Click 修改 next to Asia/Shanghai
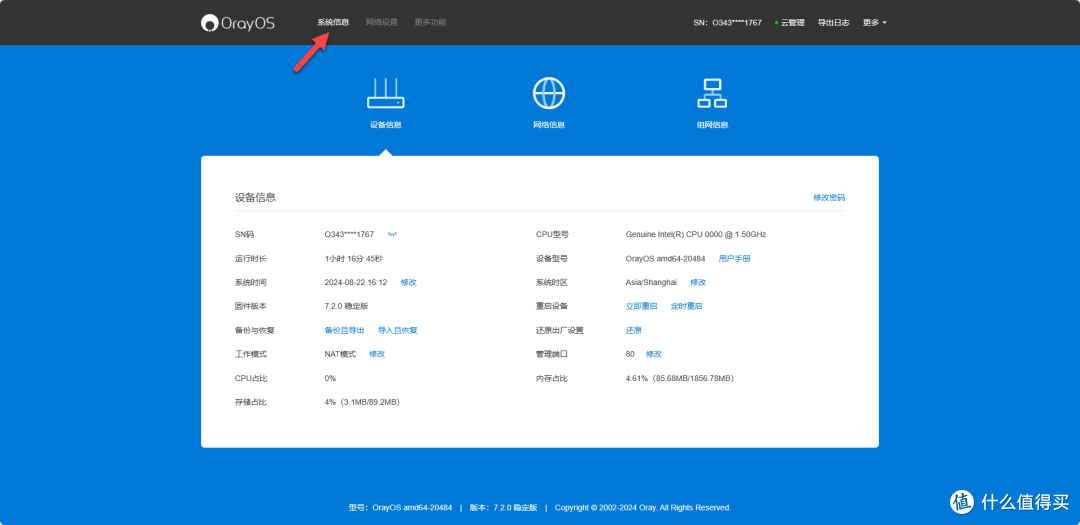Screen dimensions: 1080x525 click(x=698, y=282)
